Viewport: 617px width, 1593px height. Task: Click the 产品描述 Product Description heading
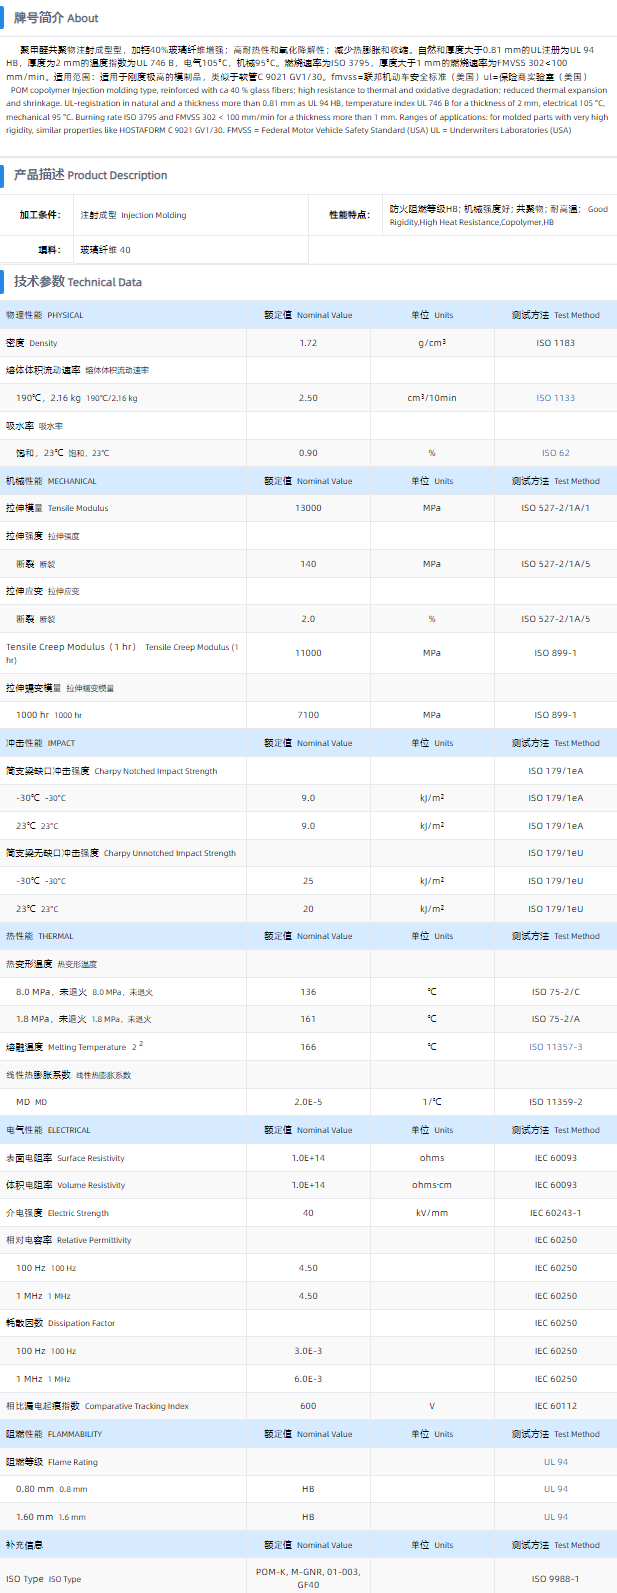pos(90,175)
